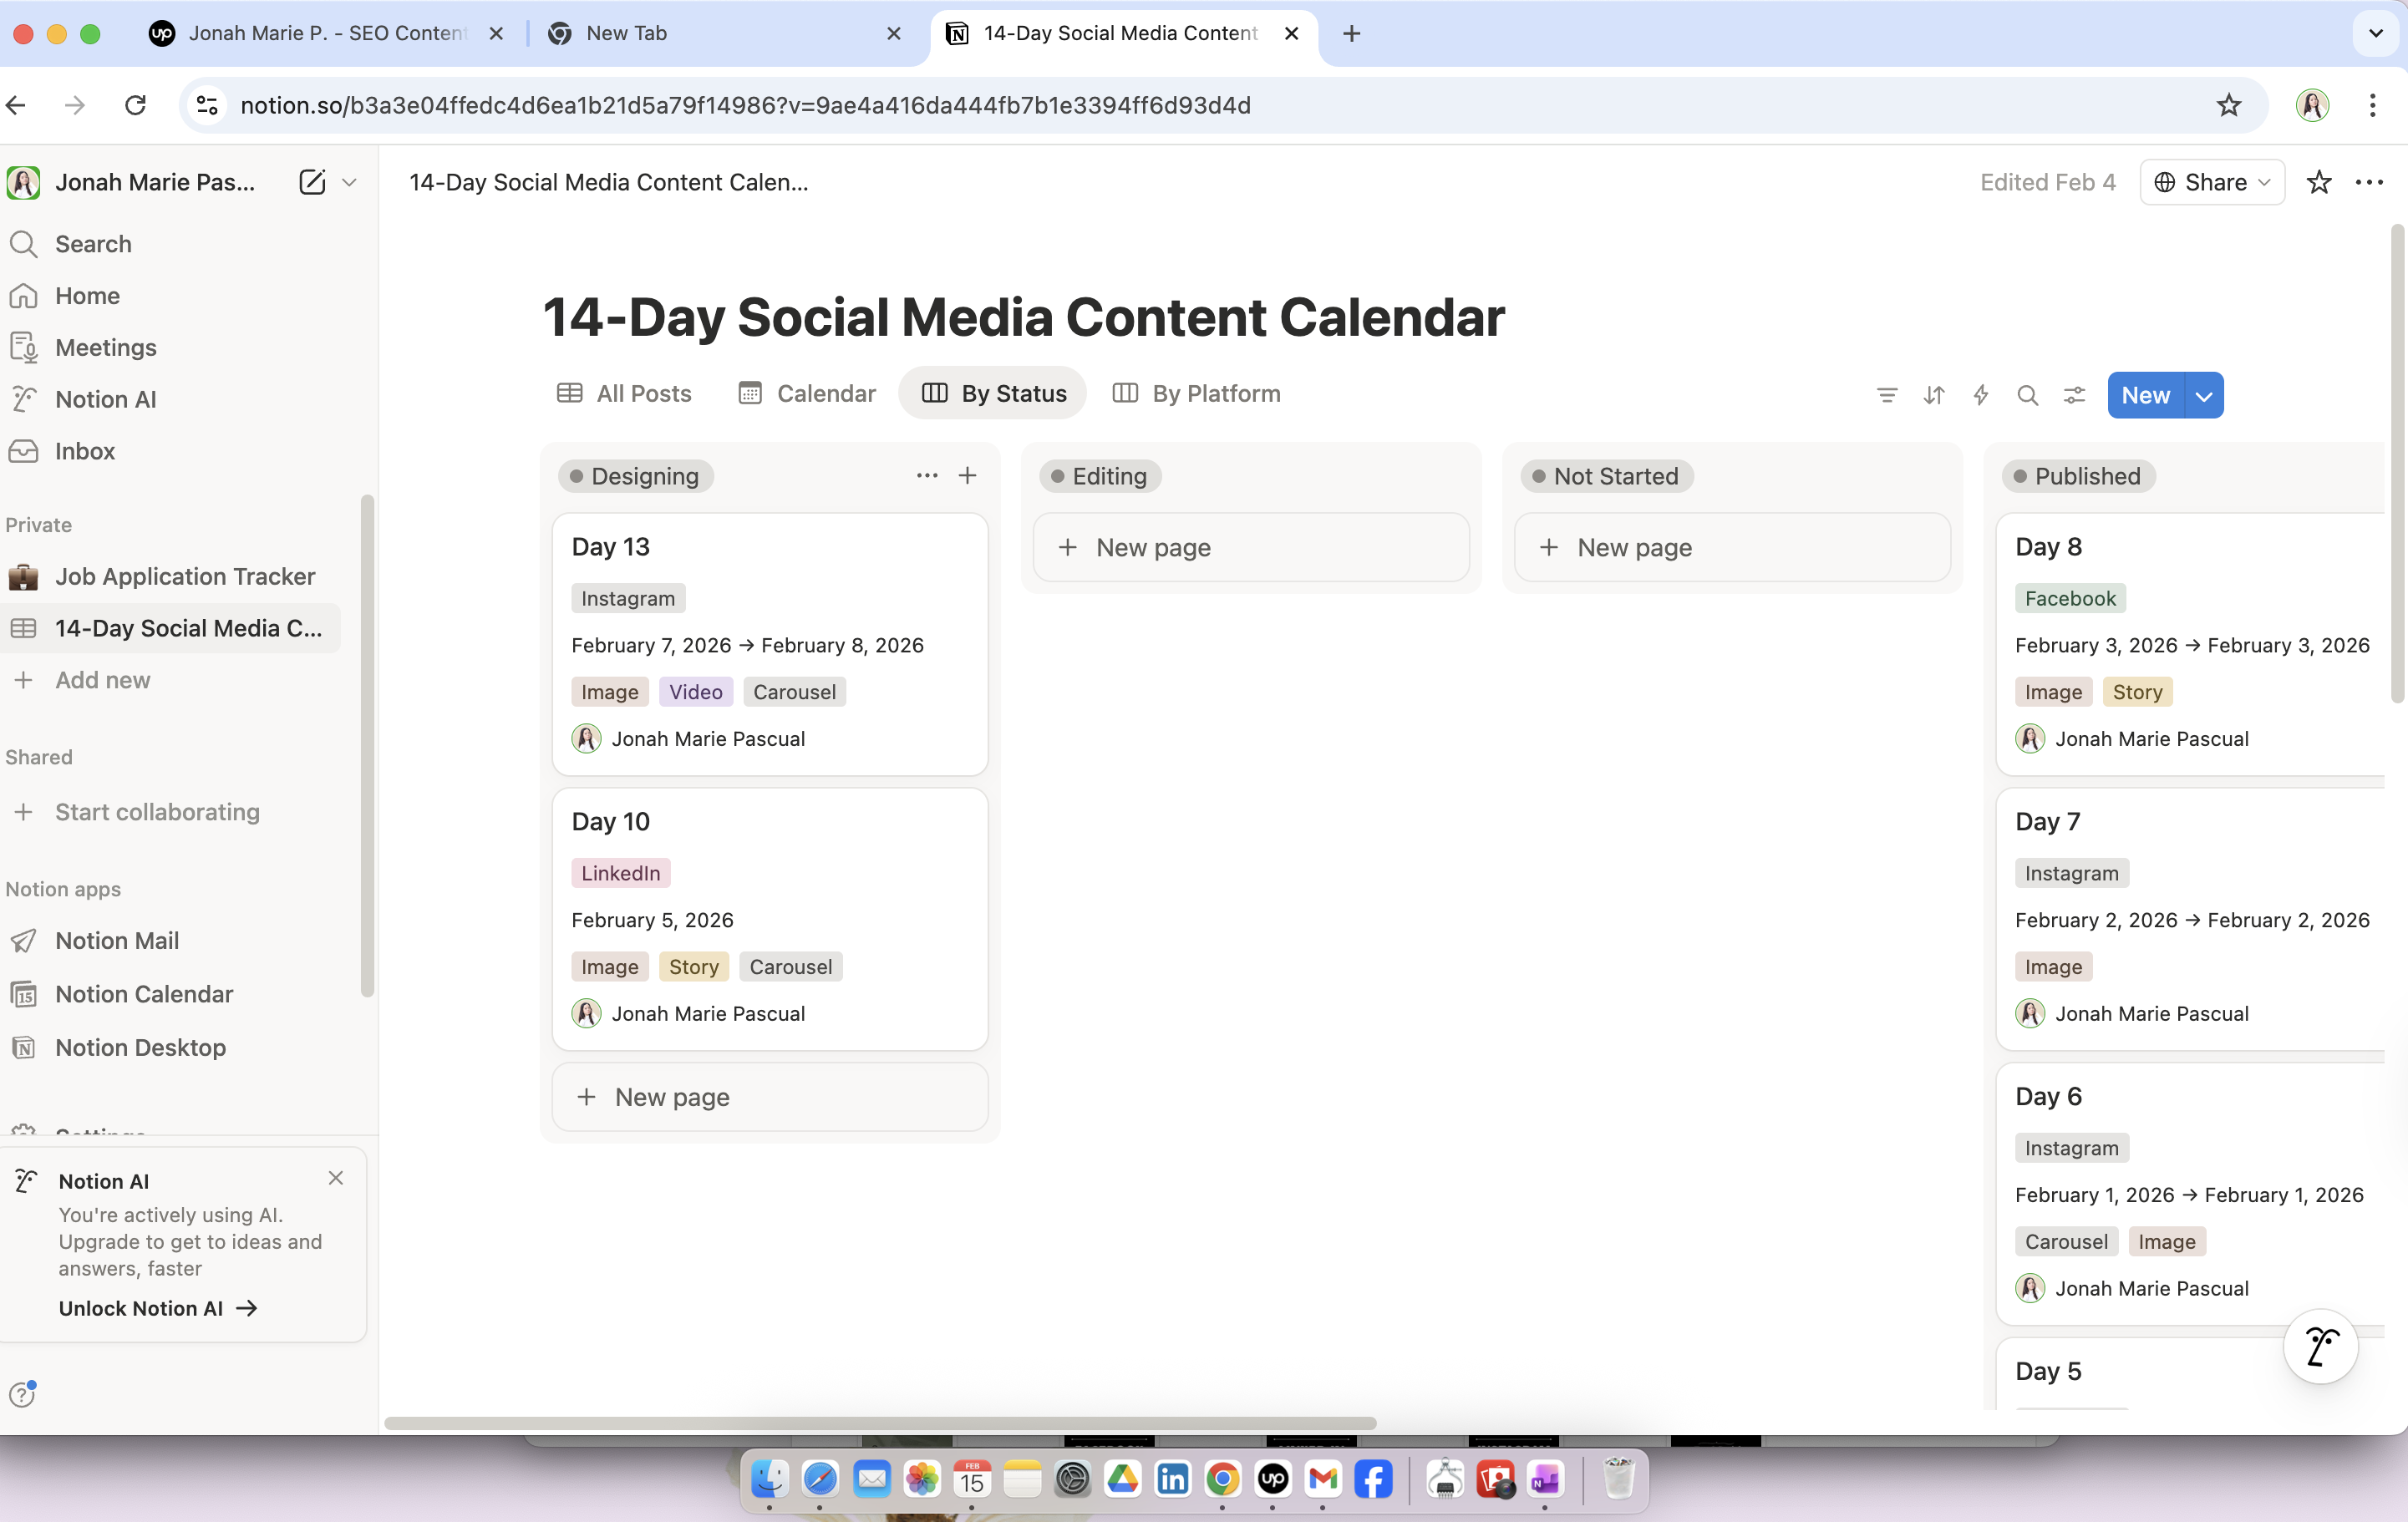The height and width of the screenshot is (1522, 2408).
Task: Switch to the By Platform tab
Action: point(1196,394)
